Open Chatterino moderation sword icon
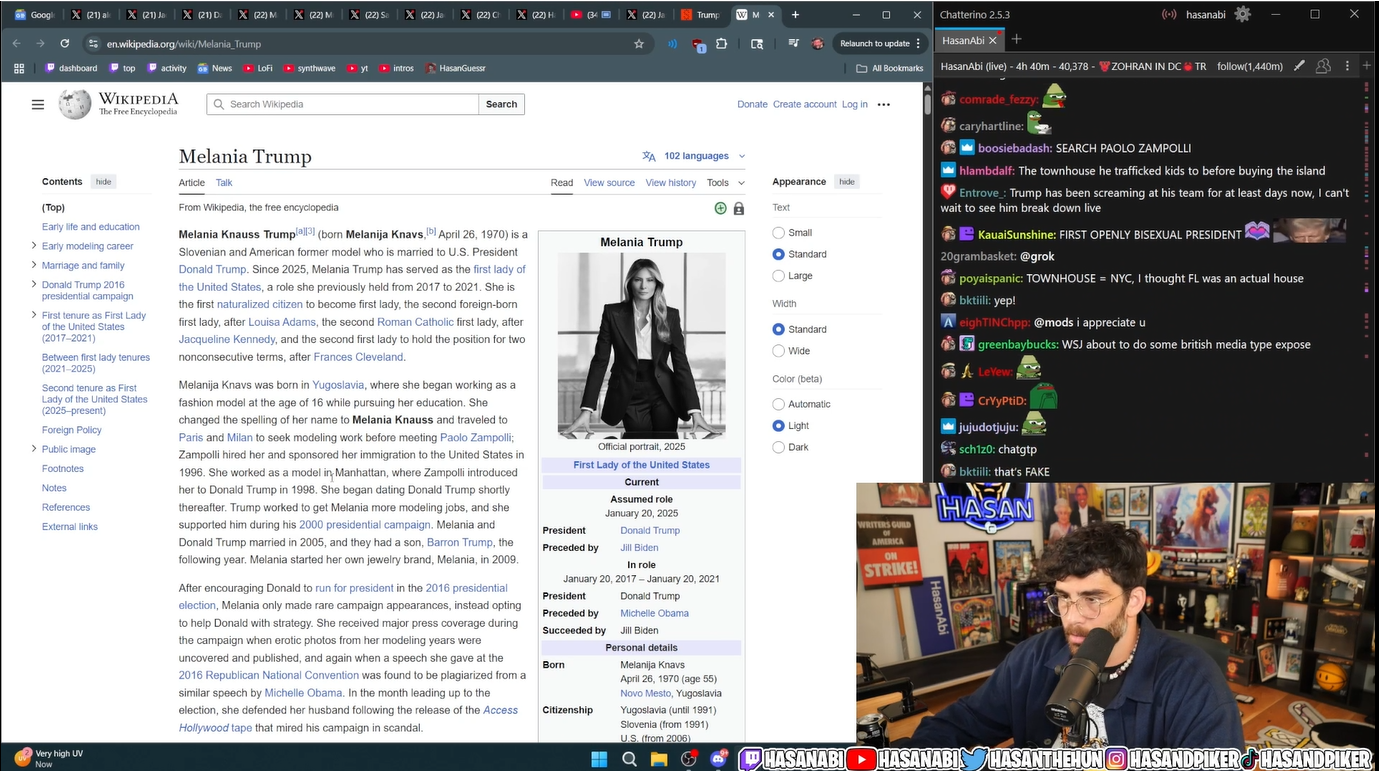The width and height of the screenshot is (1379, 771). coord(1299,66)
